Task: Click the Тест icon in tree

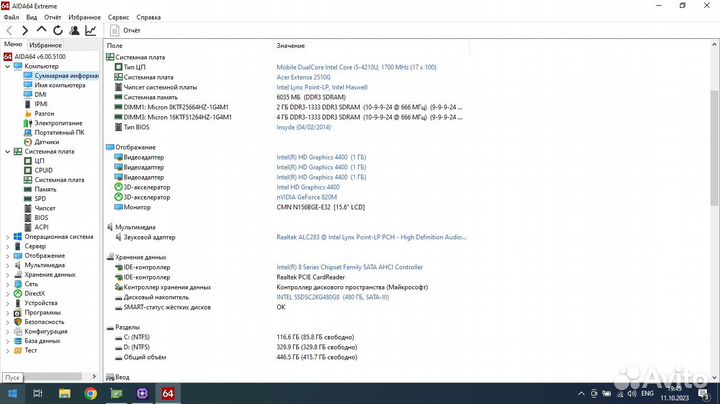Action: pos(17,350)
